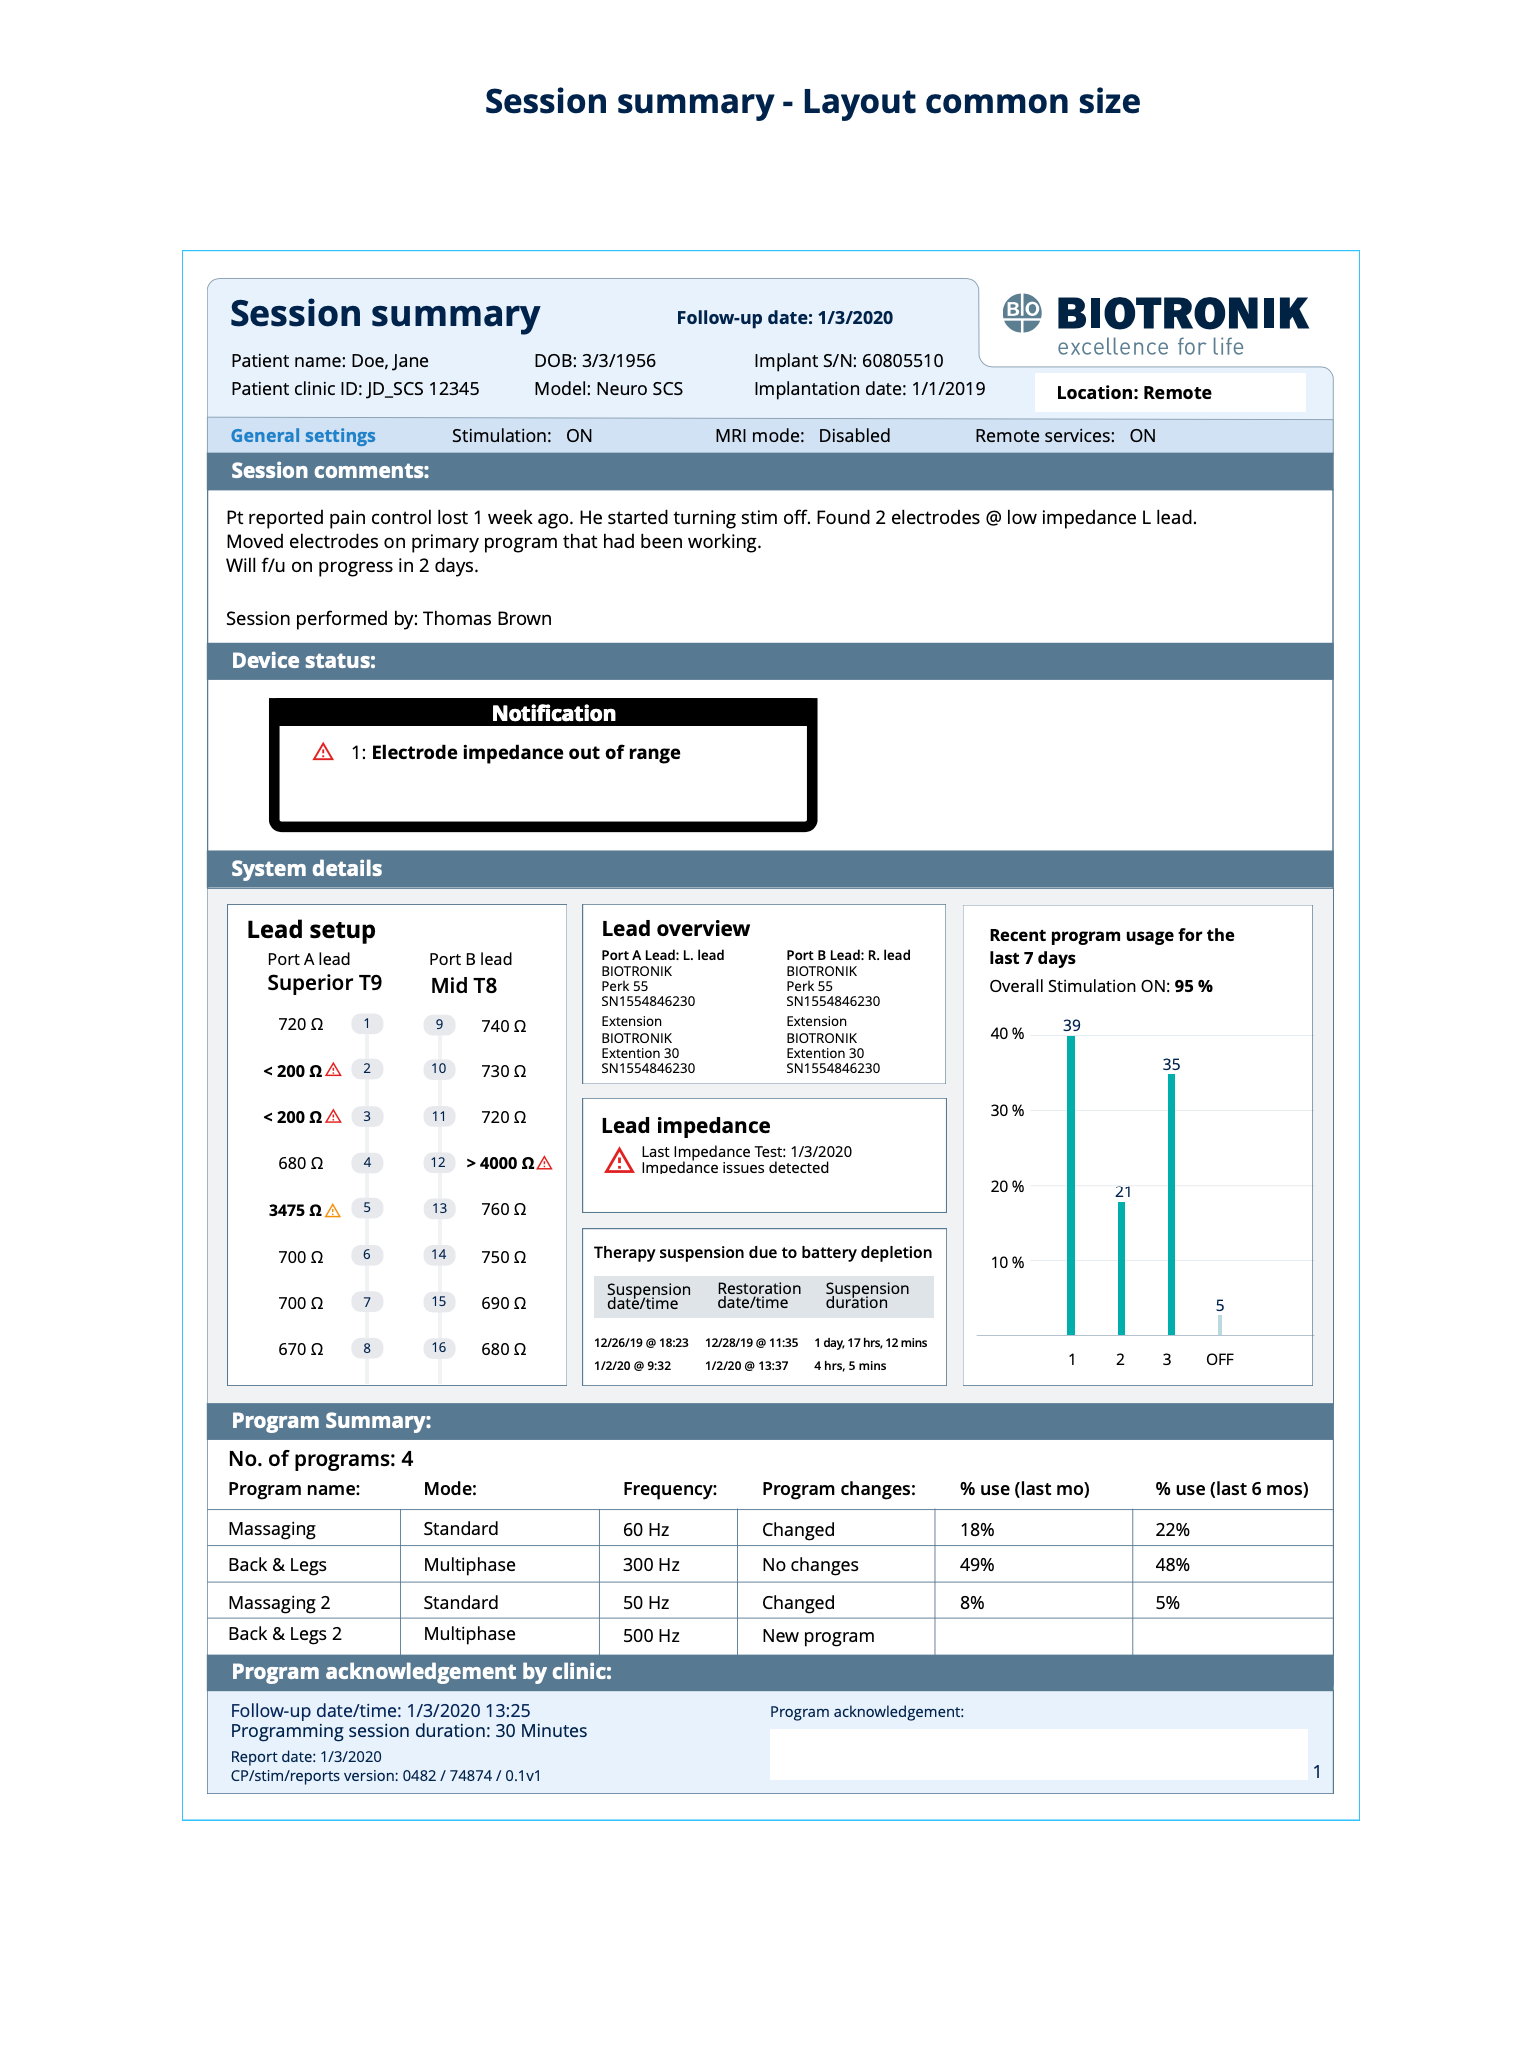
Task: Click 'Last Impedance Test: 1/3/2020' text
Action: click(x=747, y=1151)
